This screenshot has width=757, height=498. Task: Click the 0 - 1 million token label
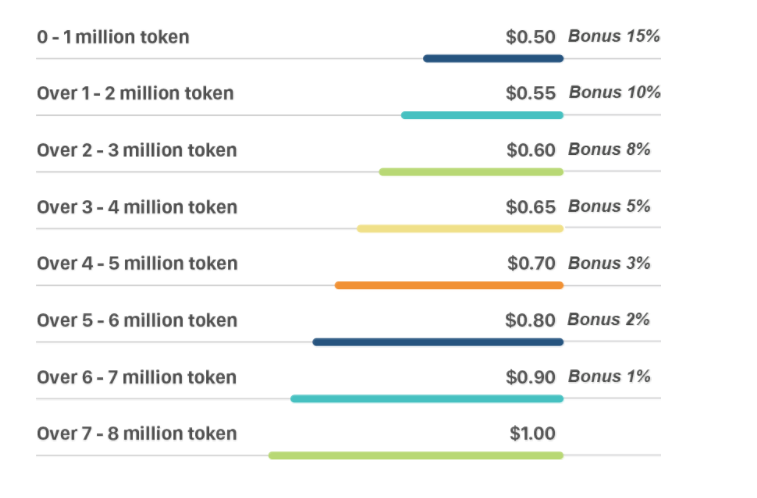[113, 37]
